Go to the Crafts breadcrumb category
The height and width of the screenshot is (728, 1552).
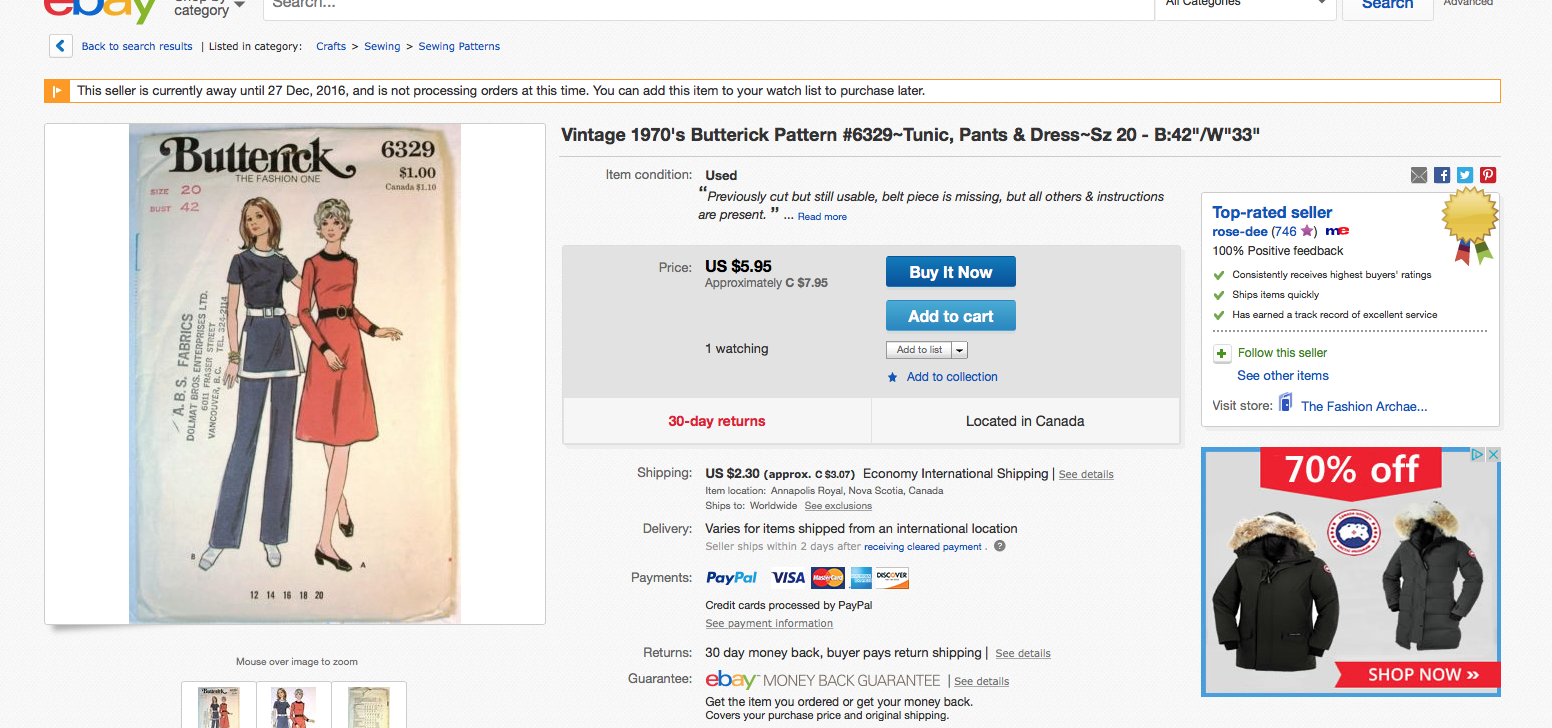(x=331, y=46)
